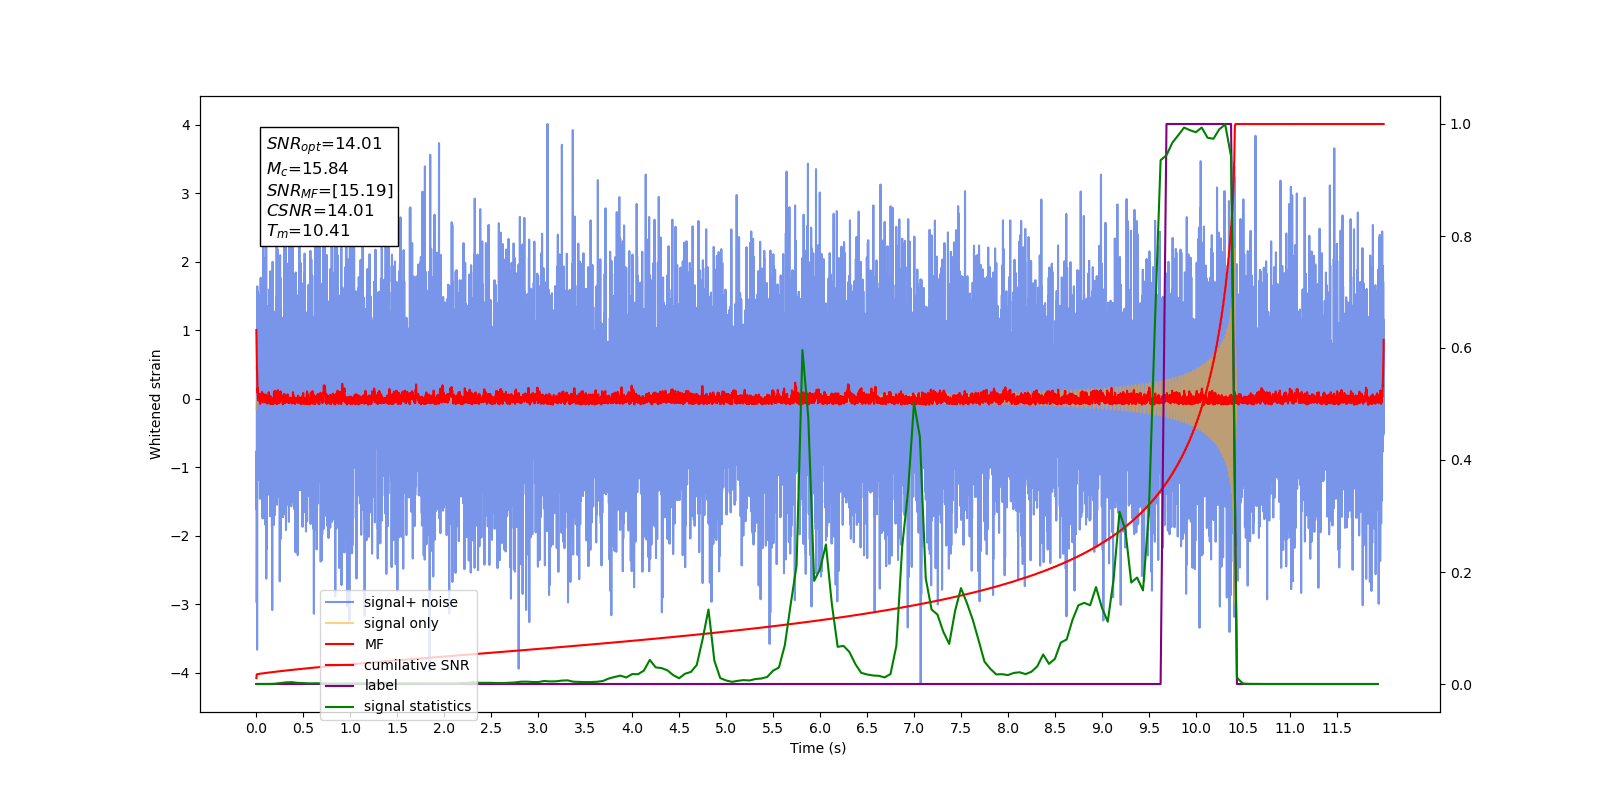
Task: Click the green signal statistics peak near 5.8 s
Action: (802, 351)
